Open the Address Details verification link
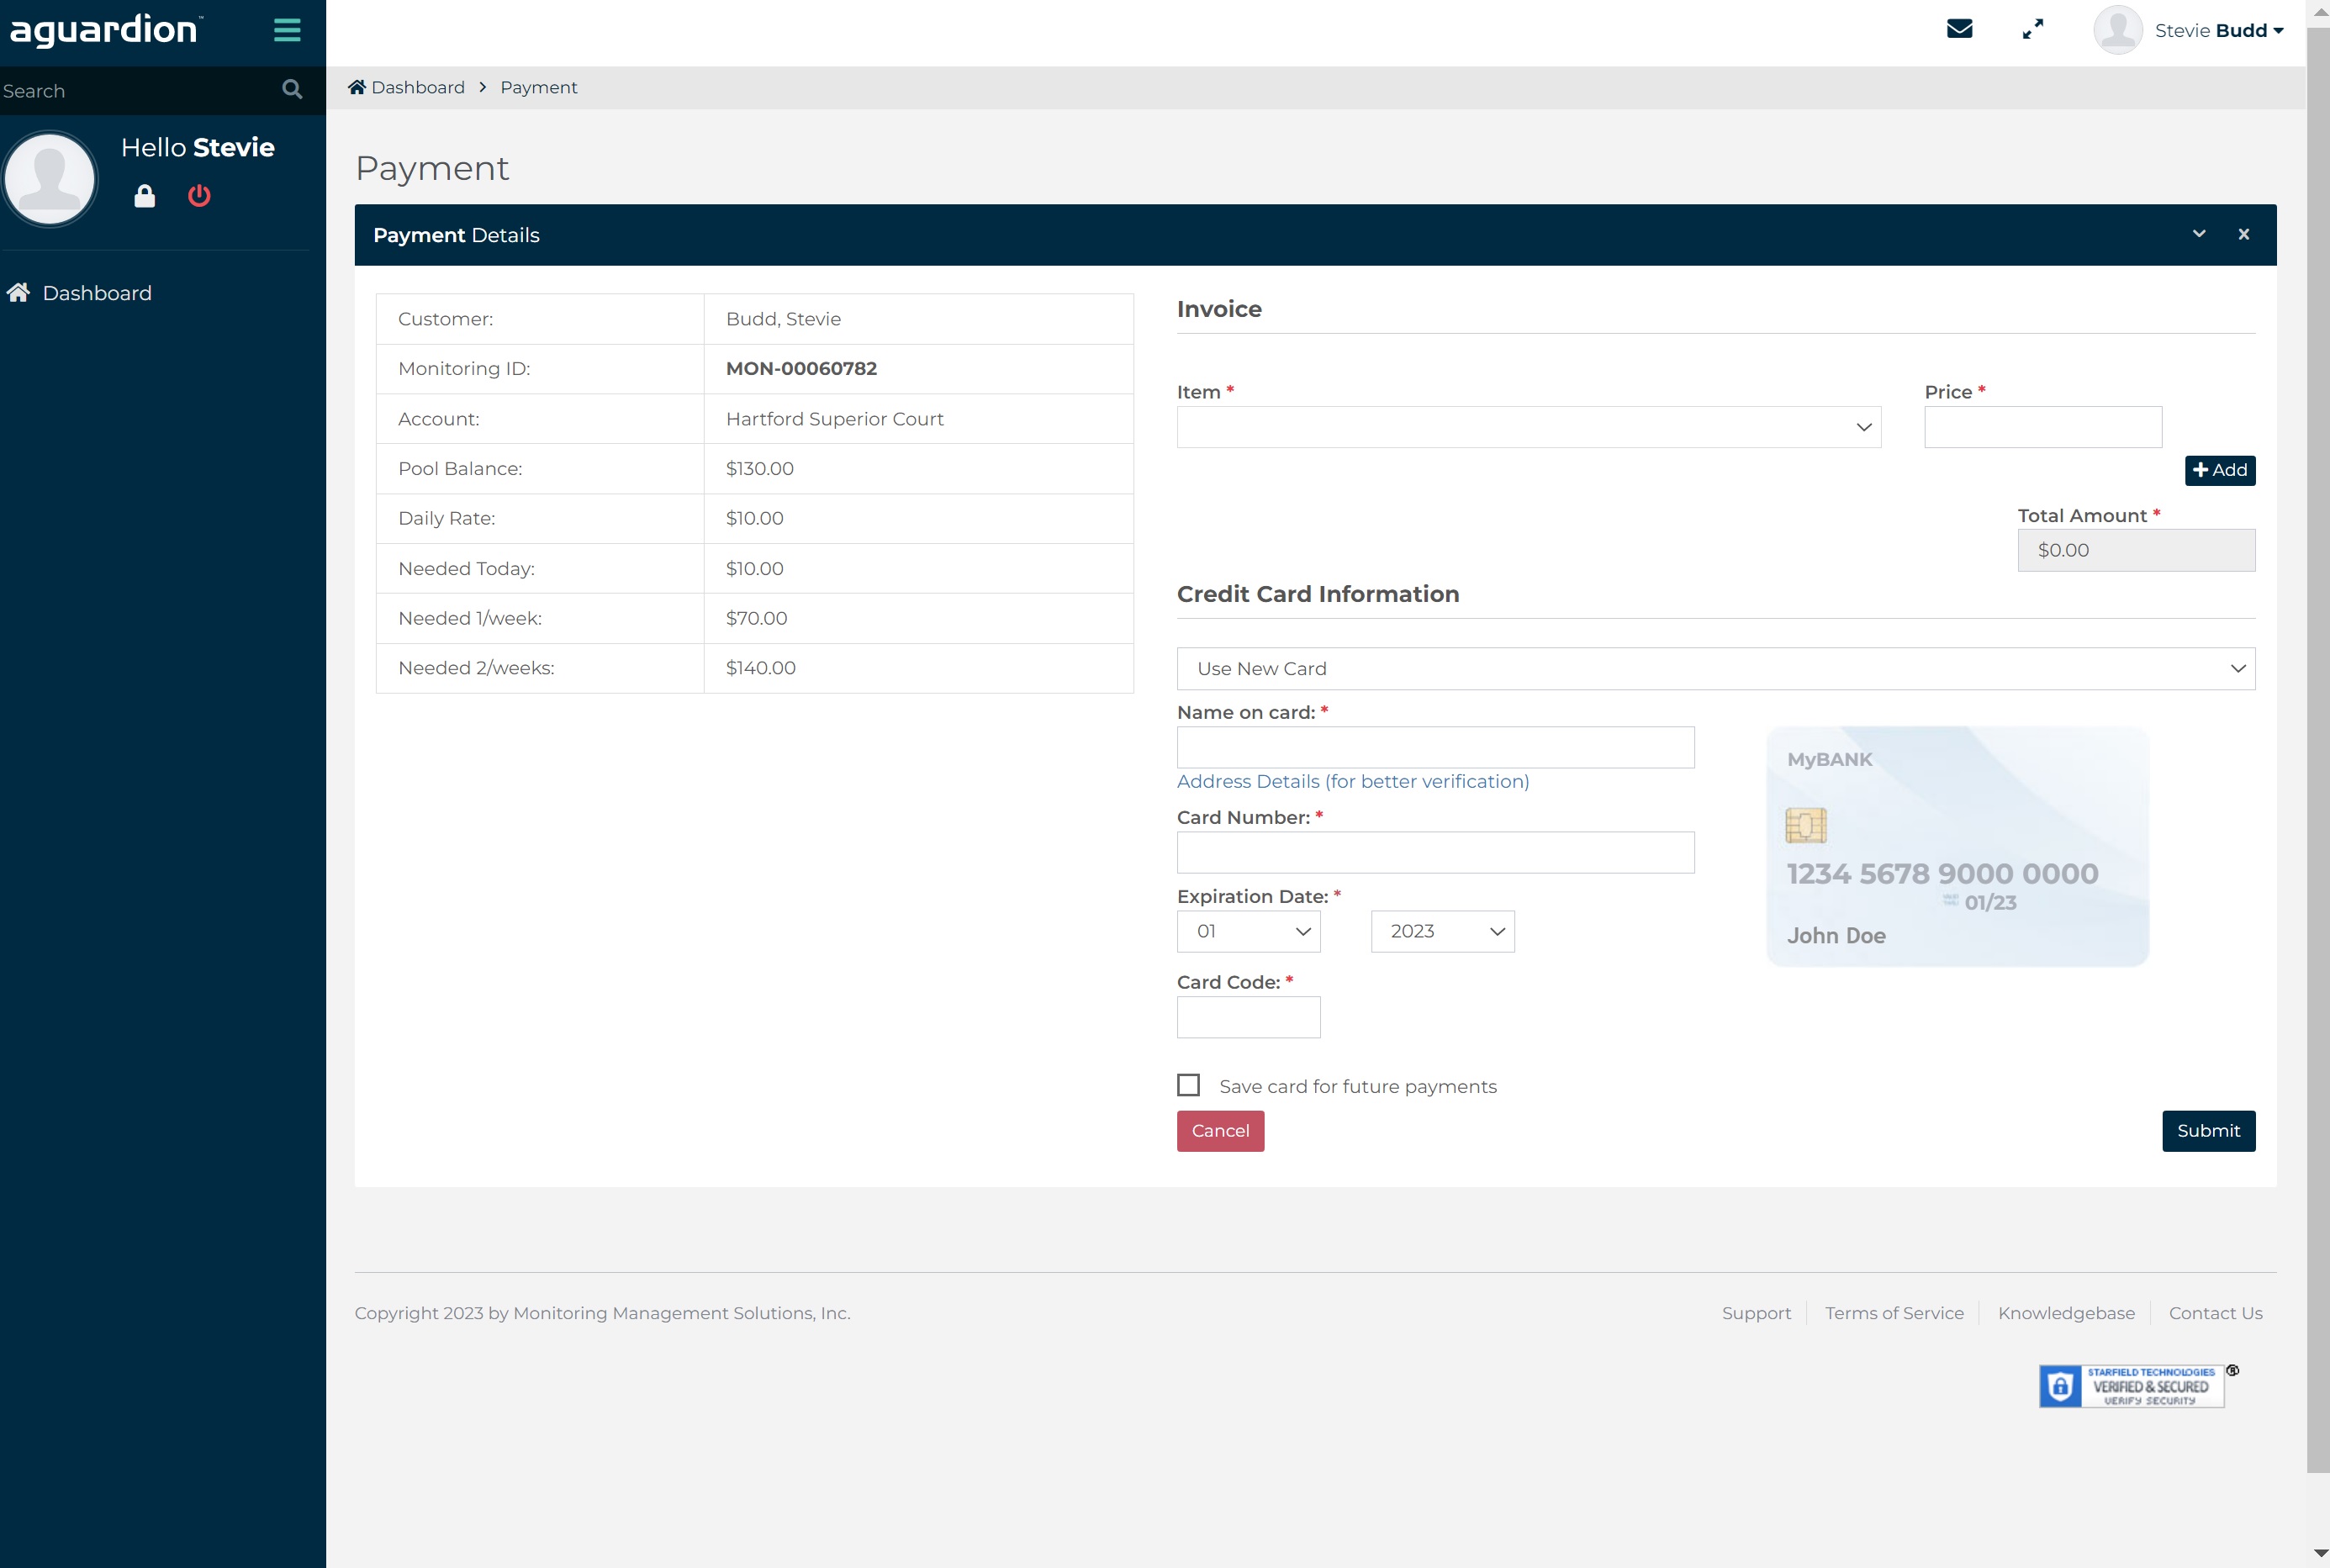The width and height of the screenshot is (2330, 1568). pyautogui.click(x=1352, y=781)
